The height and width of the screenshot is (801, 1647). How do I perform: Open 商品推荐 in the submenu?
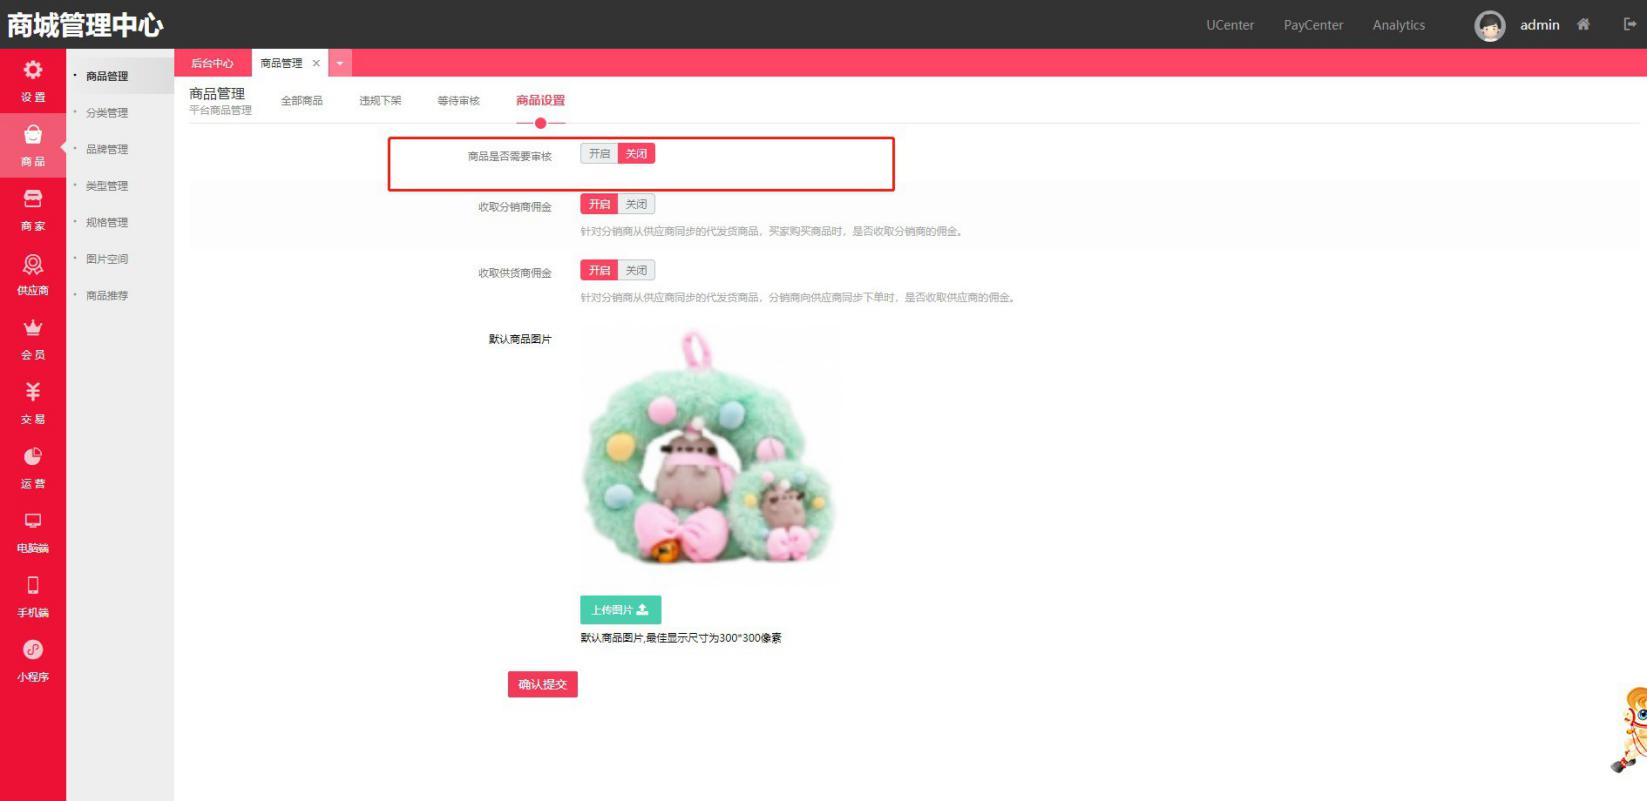tap(107, 296)
